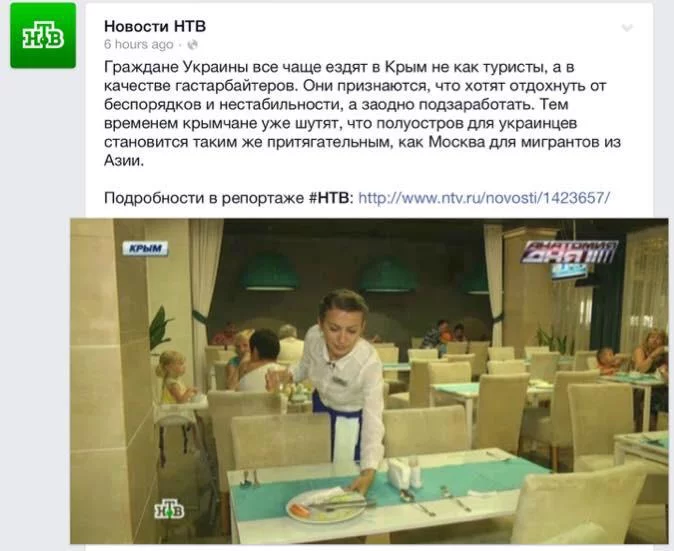674x551 pixels.
Task: Open the restaurant photo attachment
Action: (369, 381)
